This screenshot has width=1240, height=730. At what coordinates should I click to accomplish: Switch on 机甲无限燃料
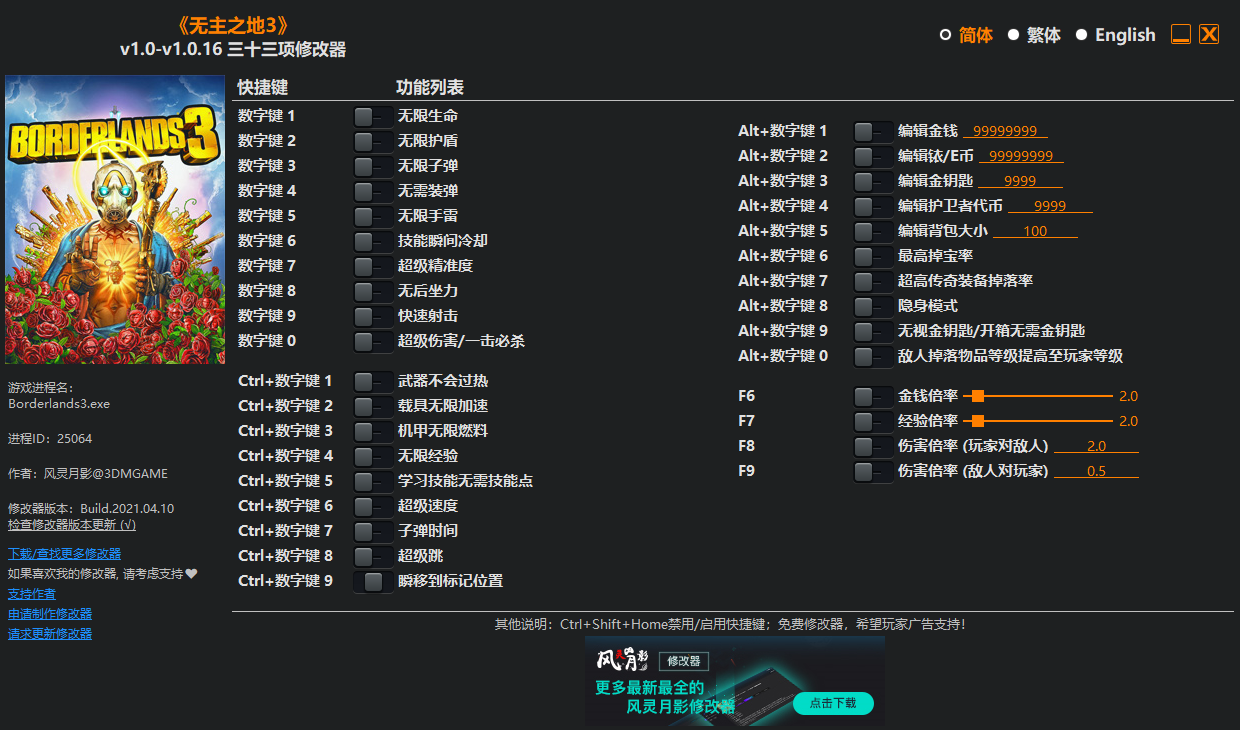coord(373,431)
